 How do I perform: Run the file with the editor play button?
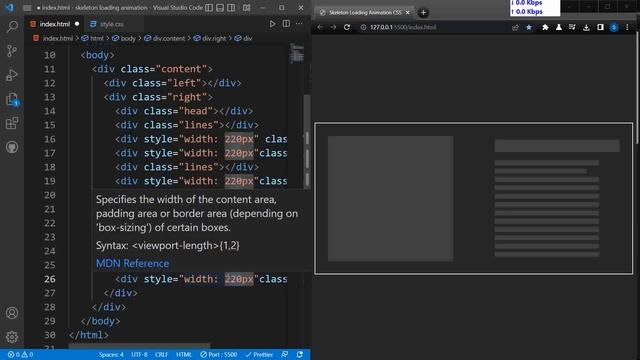click(x=272, y=24)
